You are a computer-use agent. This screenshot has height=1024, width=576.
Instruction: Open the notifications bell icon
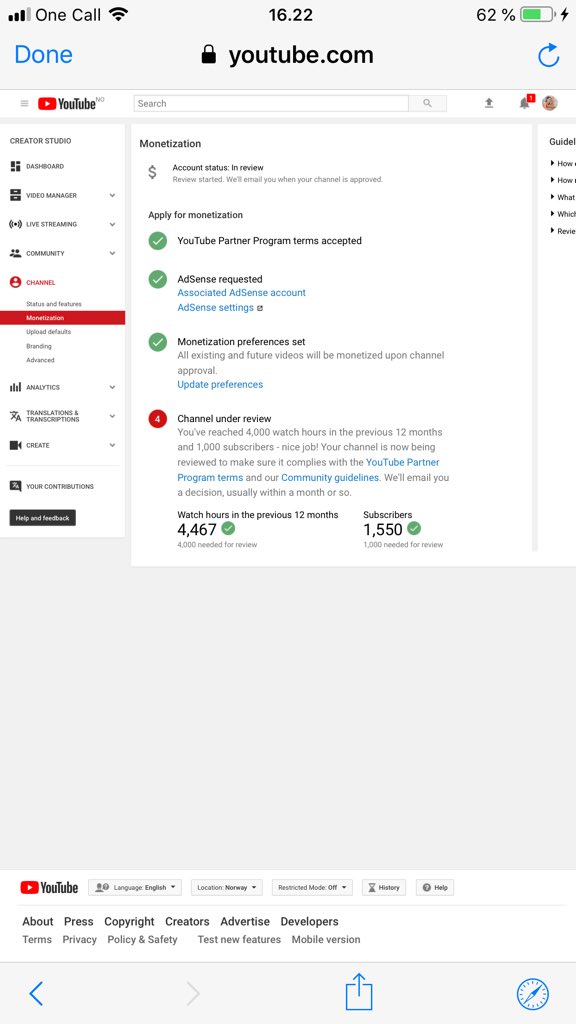tap(524, 103)
